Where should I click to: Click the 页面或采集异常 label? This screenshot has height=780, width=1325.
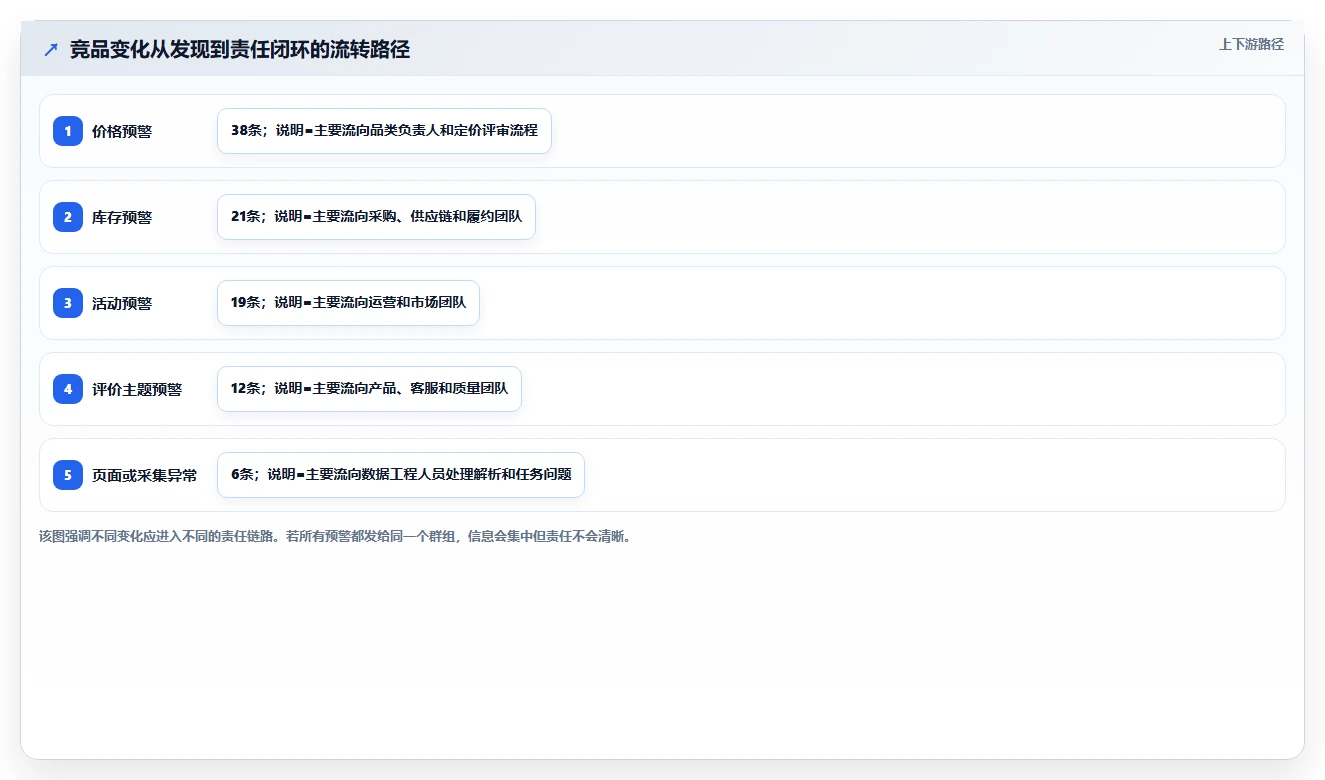click(145, 475)
